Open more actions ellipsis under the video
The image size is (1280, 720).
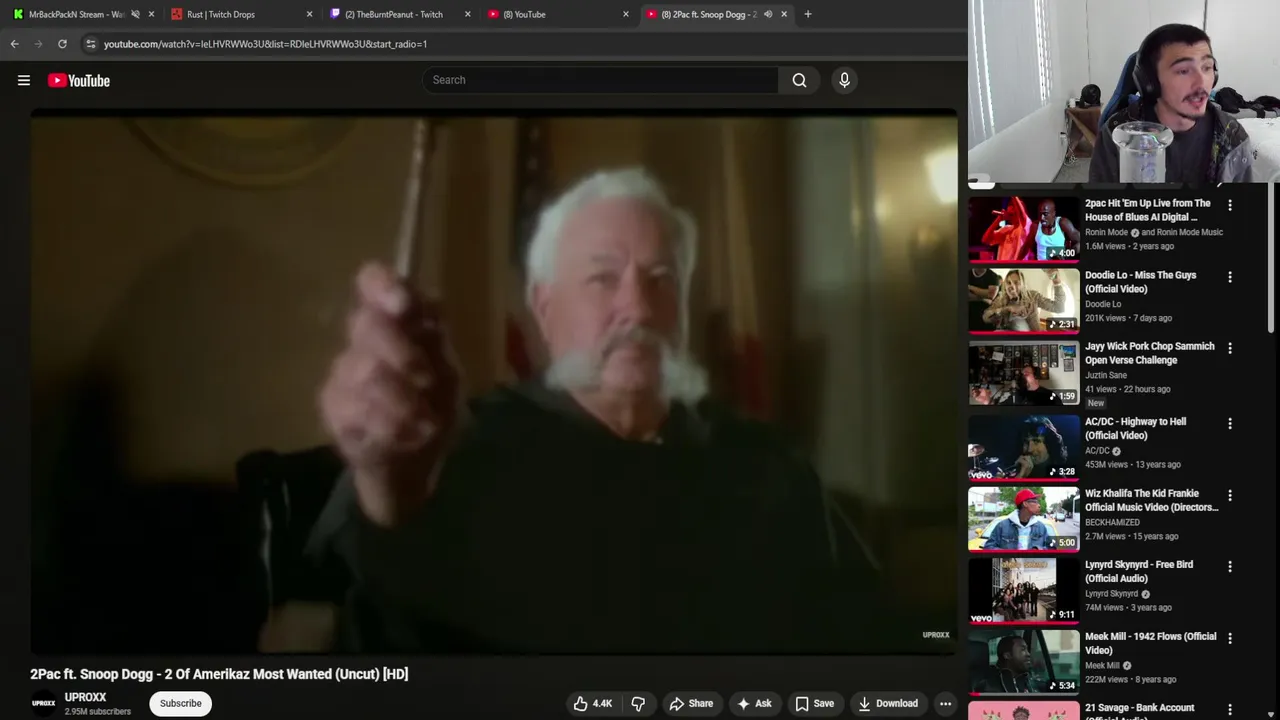pos(945,703)
